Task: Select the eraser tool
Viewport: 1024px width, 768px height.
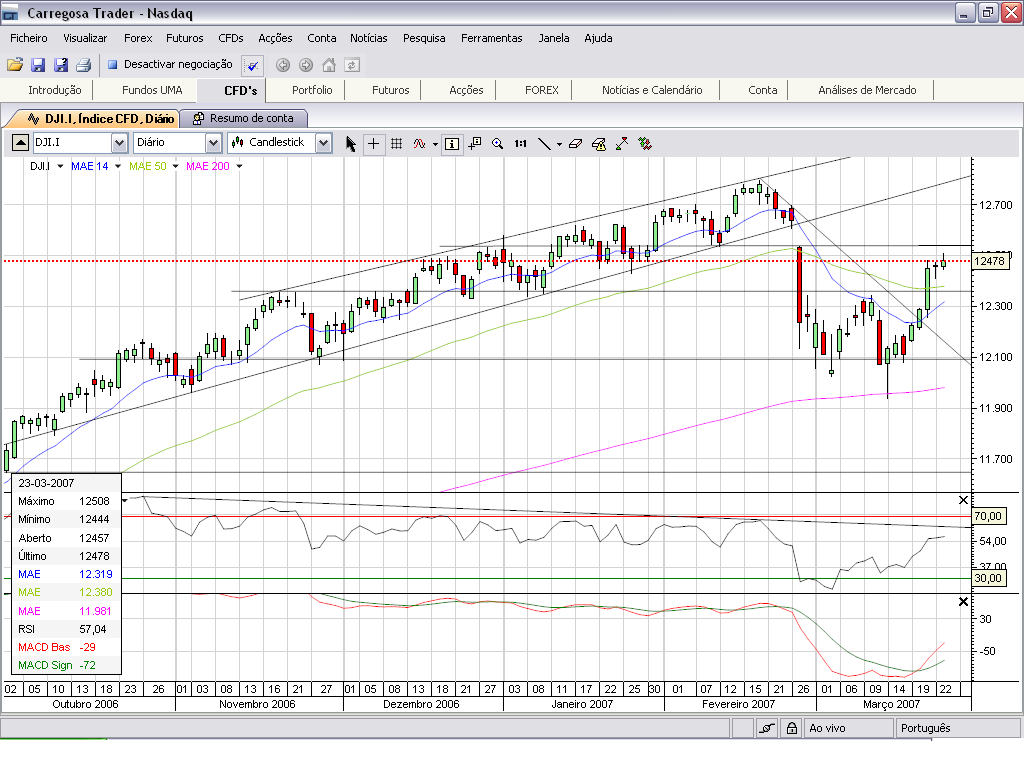Action: [x=575, y=144]
